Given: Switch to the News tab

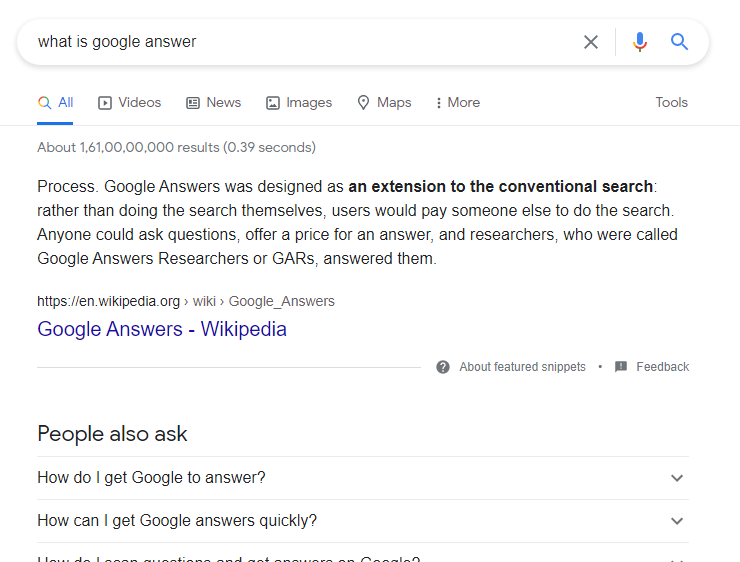Looking at the screenshot, I should coord(214,103).
